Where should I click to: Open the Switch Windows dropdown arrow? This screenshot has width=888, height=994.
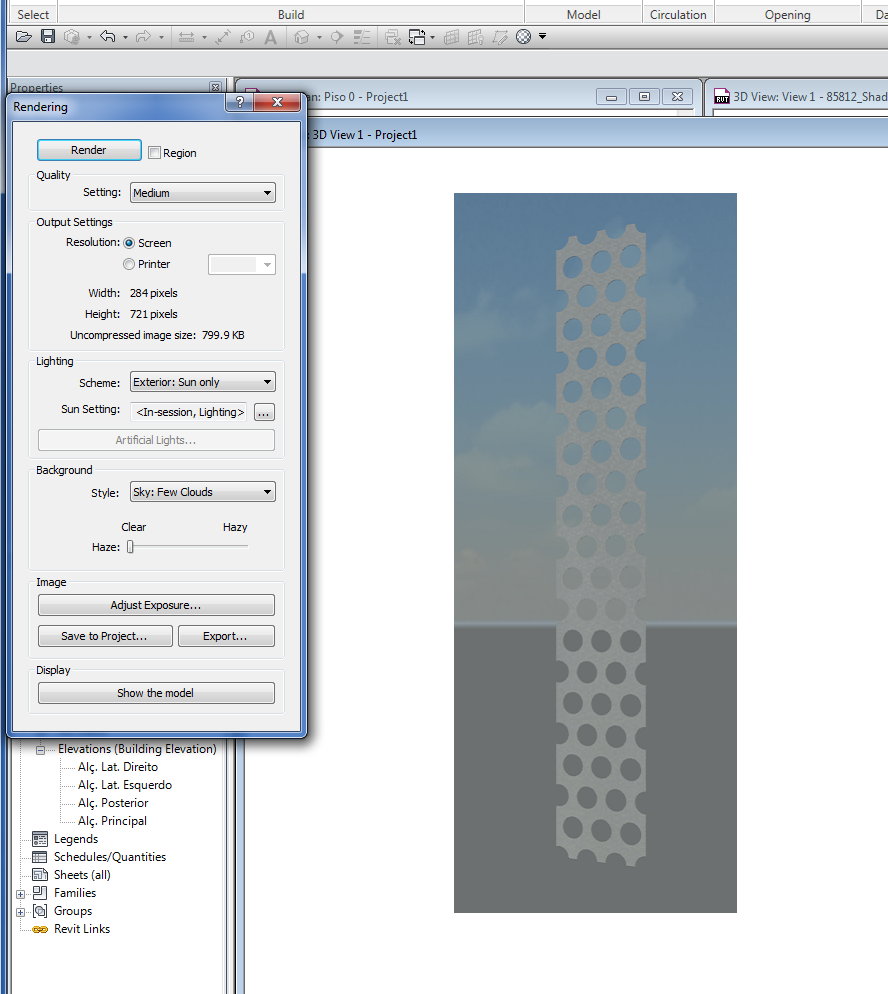[432, 37]
